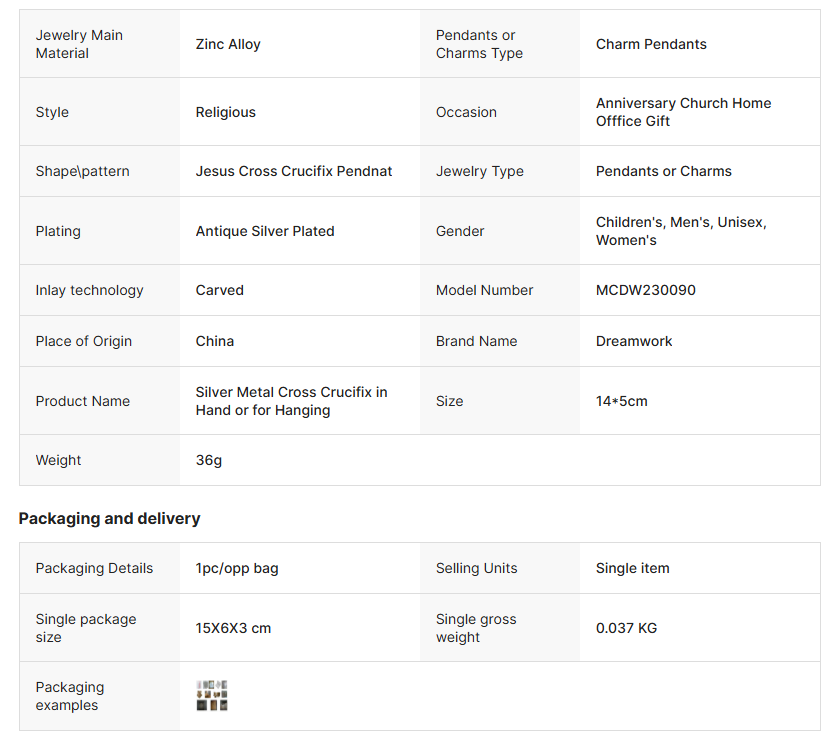Click the "Religious" style value
This screenshot has height=744, width=836.
226,112
